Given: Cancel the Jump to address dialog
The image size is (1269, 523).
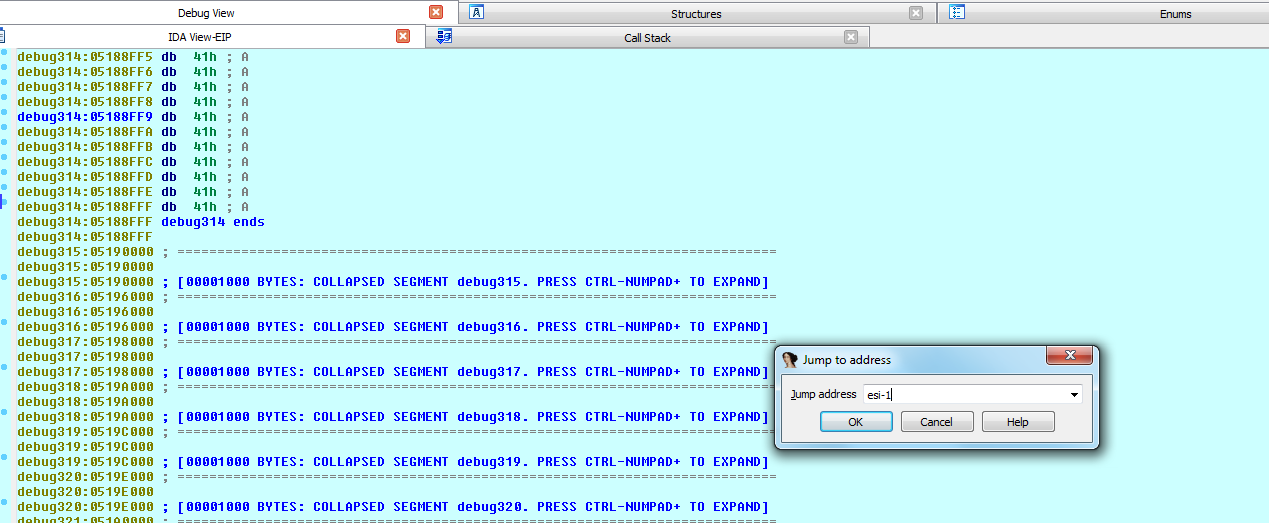Looking at the screenshot, I should click(937, 422).
